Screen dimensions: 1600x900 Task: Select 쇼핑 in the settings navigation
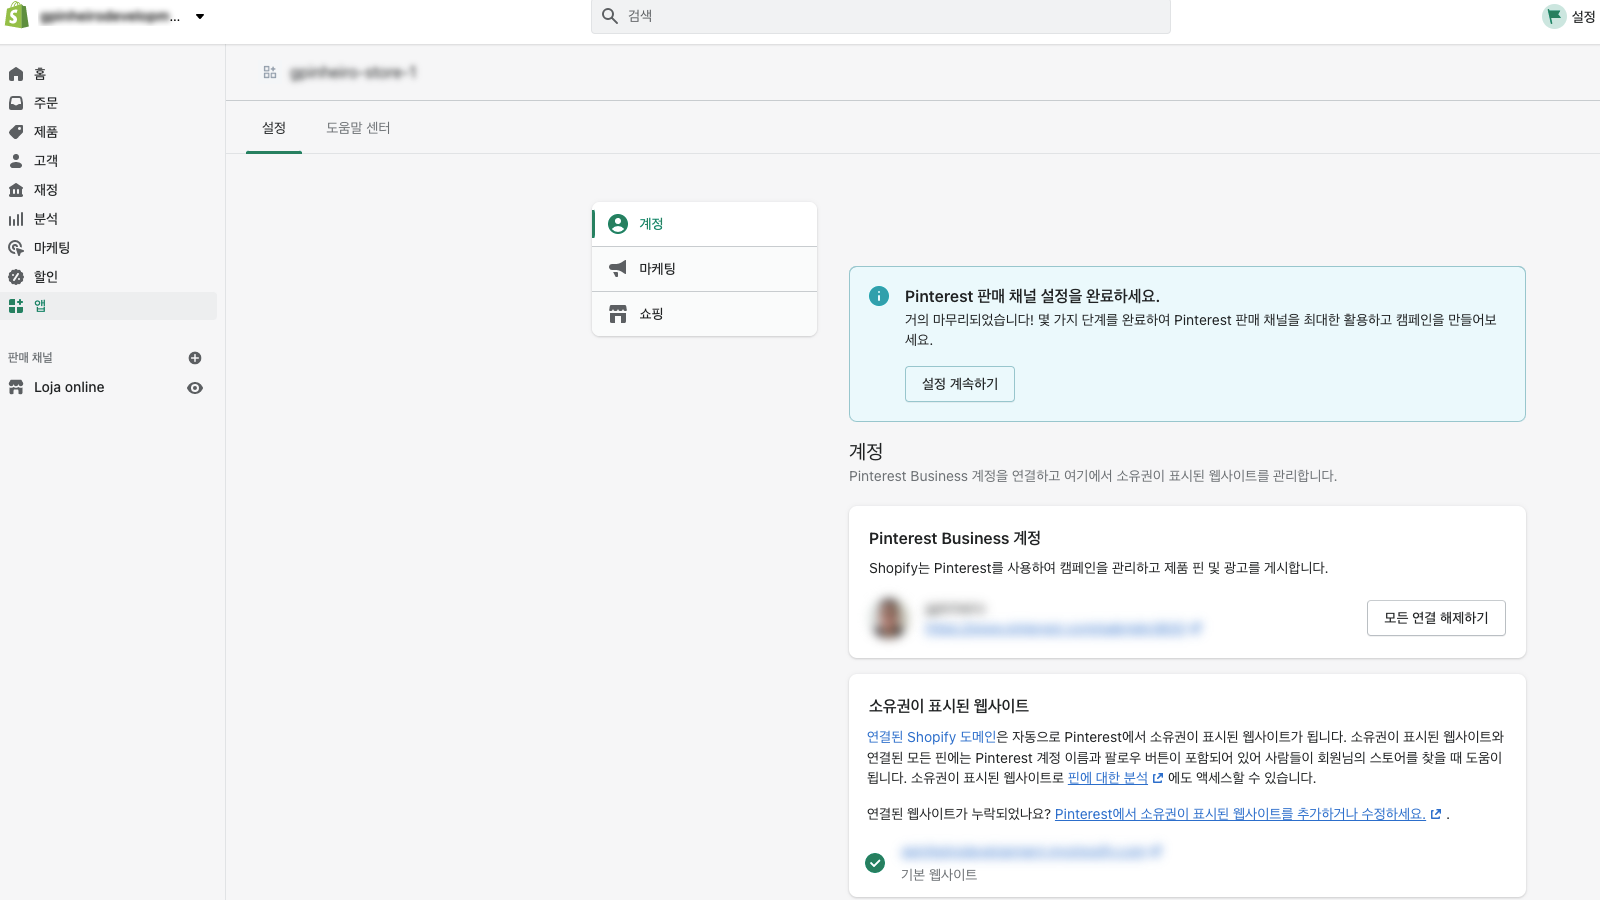[705, 314]
